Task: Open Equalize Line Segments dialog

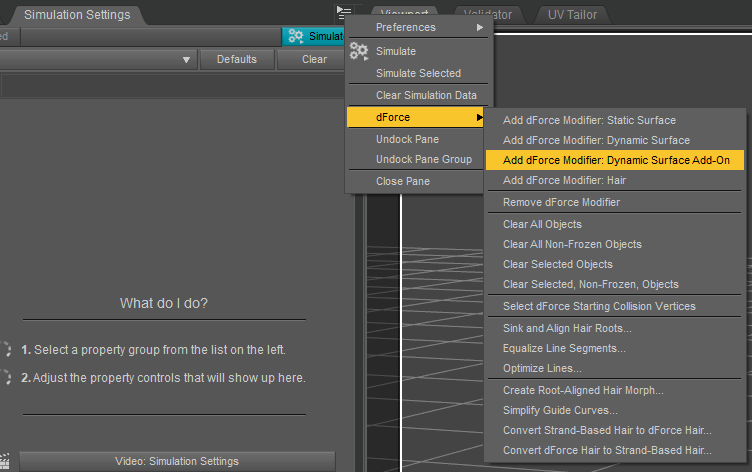Action: click(614, 348)
